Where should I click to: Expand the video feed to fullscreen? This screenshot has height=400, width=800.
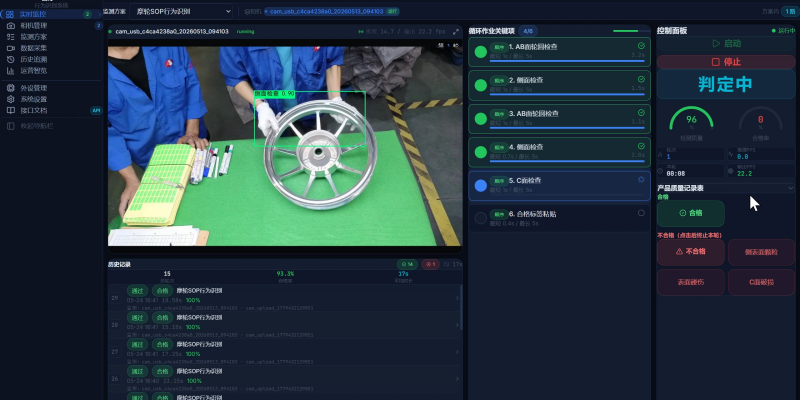[456, 31]
